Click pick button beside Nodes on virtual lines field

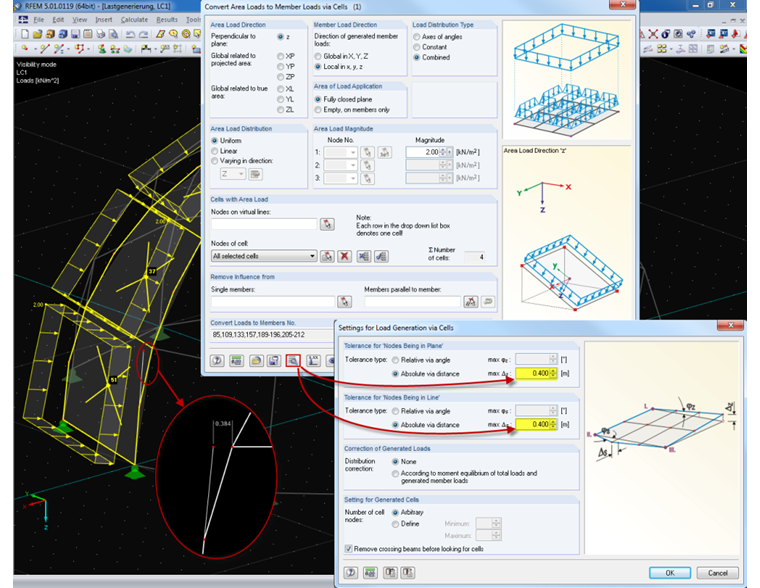(x=327, y=224)
